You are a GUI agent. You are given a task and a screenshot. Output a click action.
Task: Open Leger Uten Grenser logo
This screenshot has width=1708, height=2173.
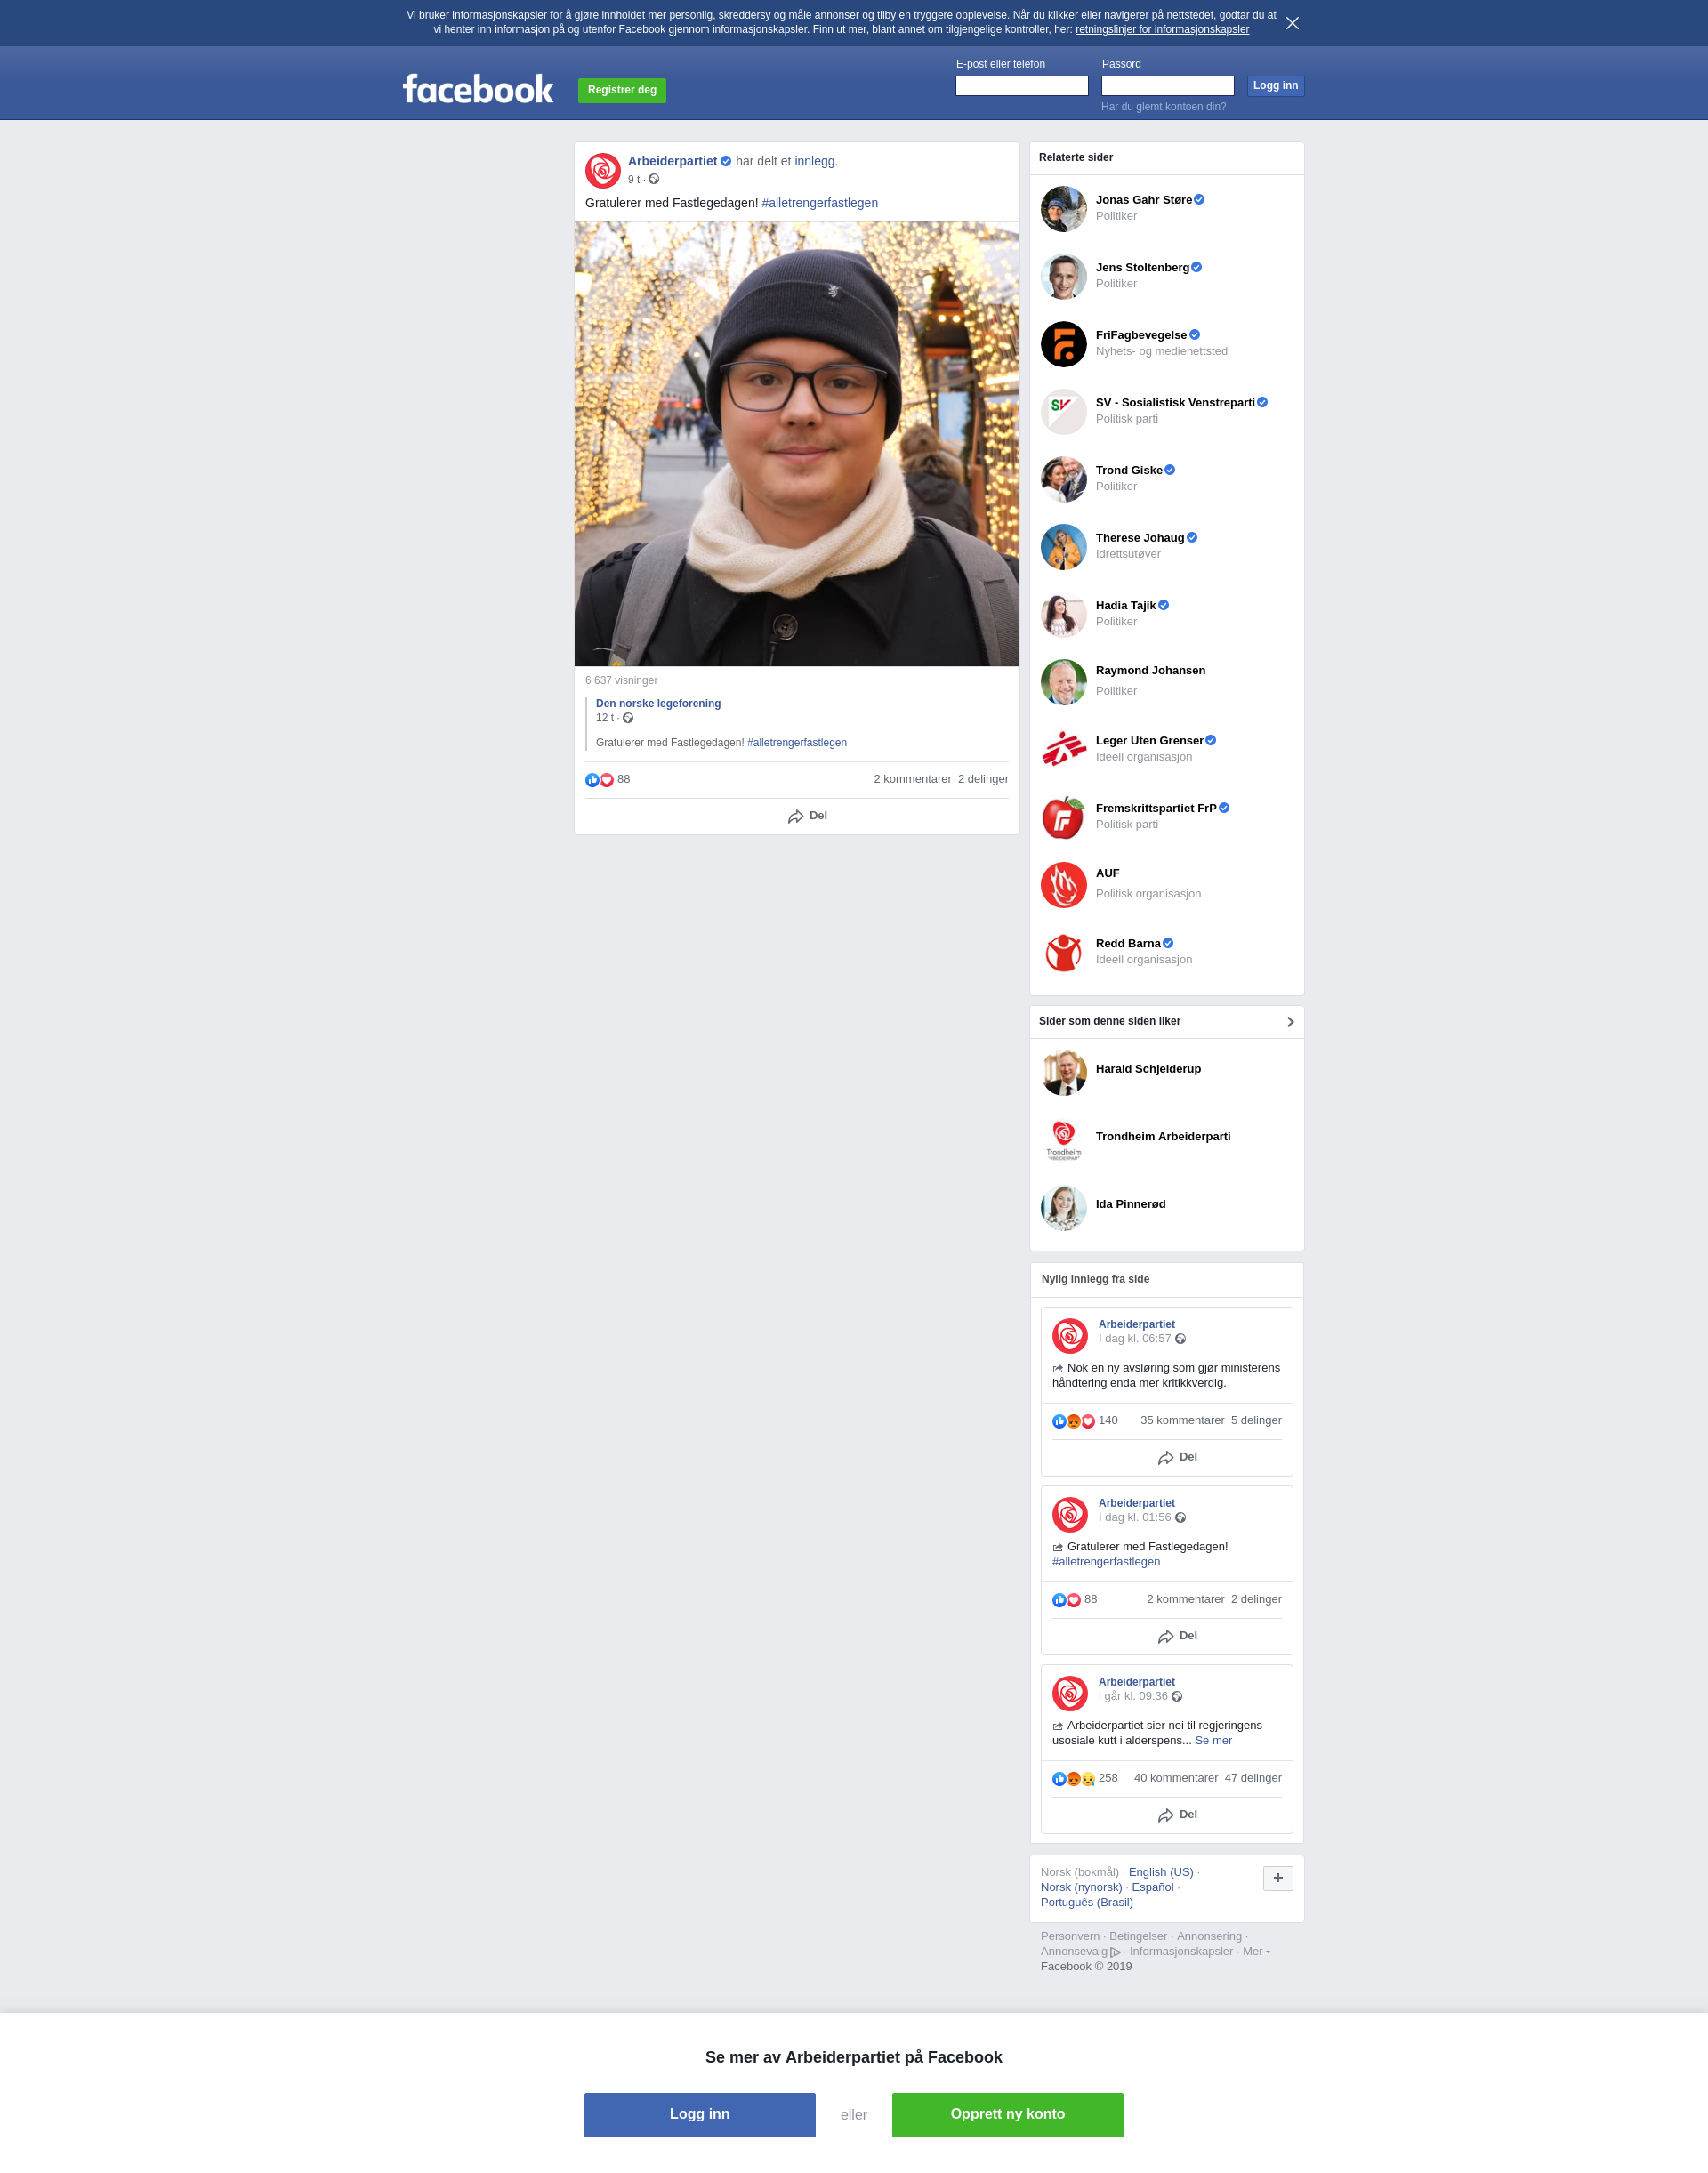(x=1063, y=749)
